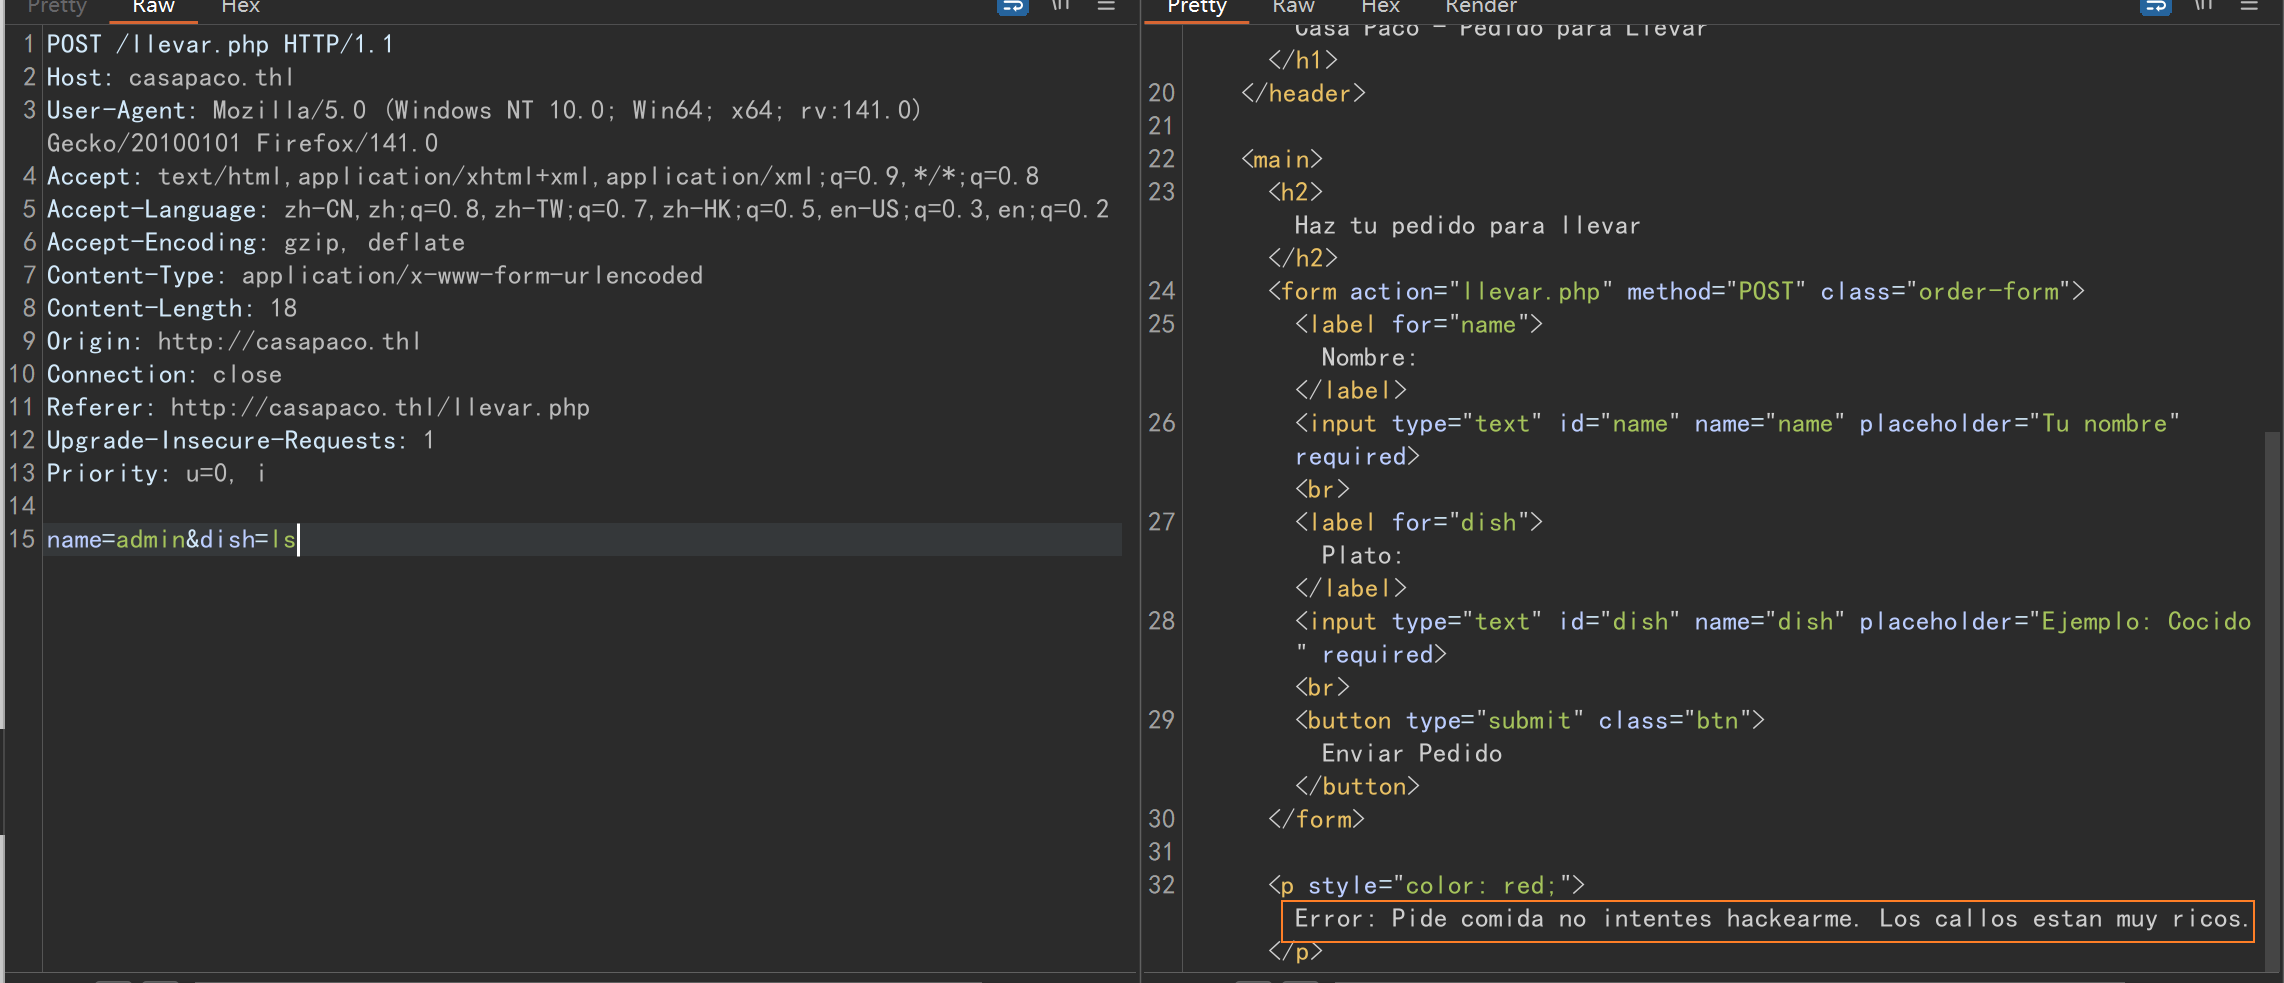Screen dimensions: 2284x983
Task: Open the request Hex tab
Action: click(x=240, y=7)
